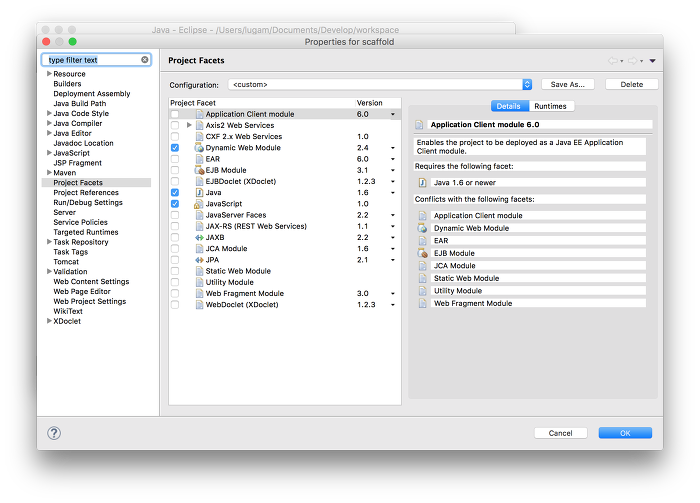Click the Details header Application Client icon
700x503 pixels.
(x=419, y=125)
